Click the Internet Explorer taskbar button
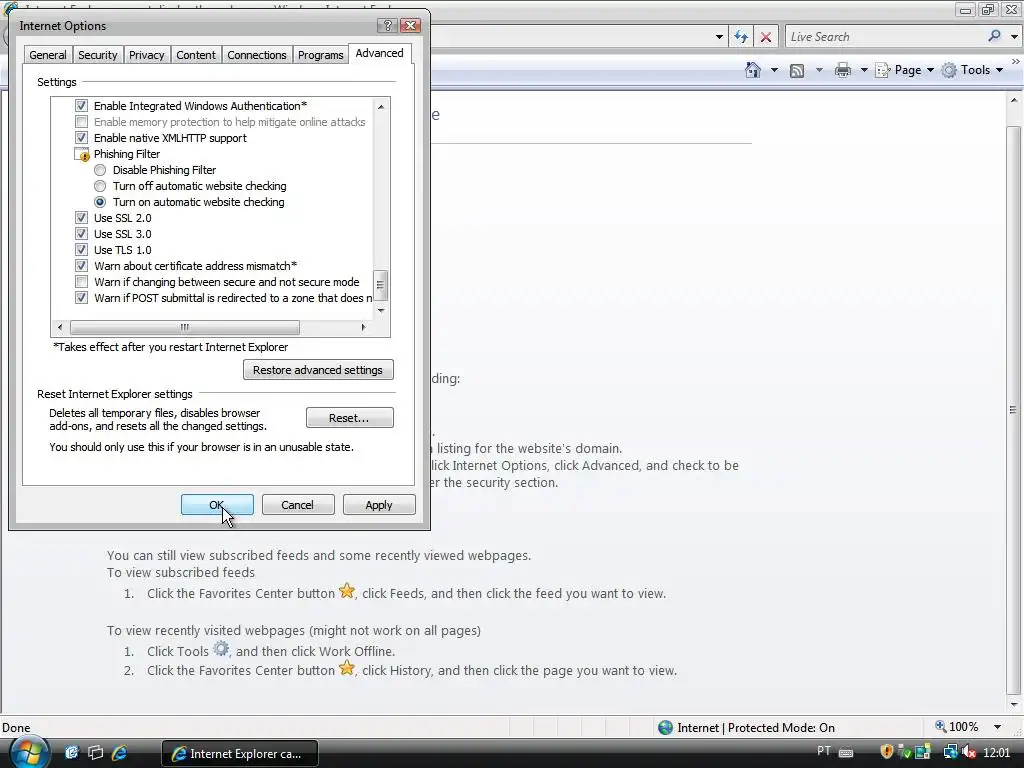Screen dimensions: 1024x768 [240, 753]
